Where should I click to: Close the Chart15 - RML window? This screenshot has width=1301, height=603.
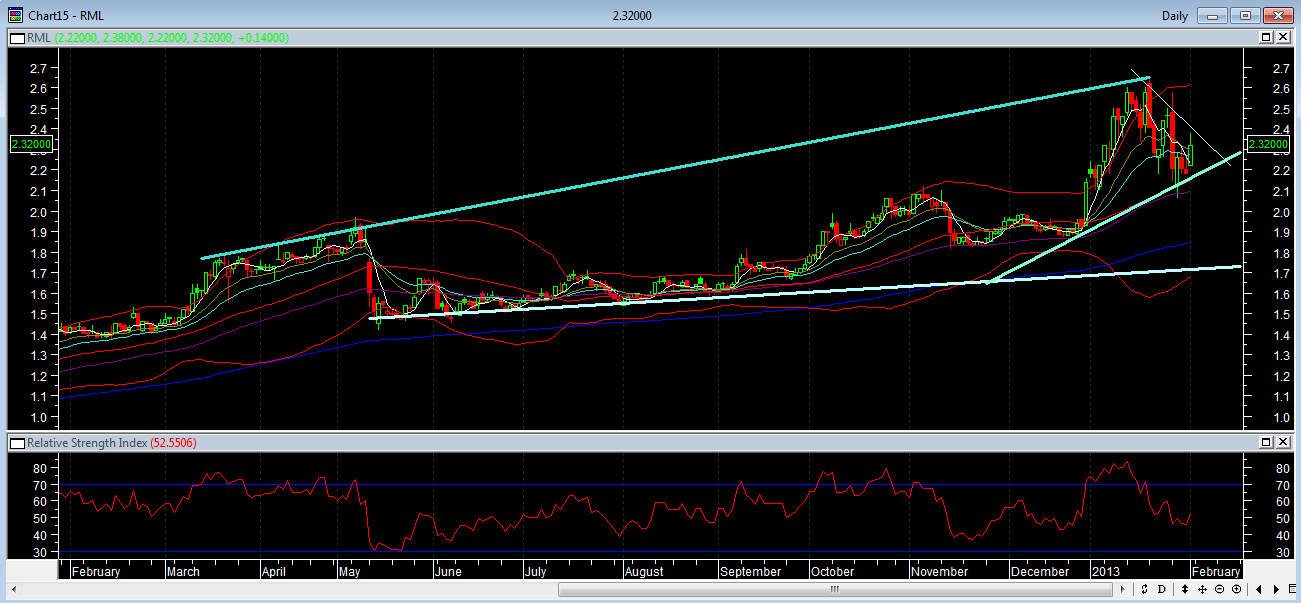point(1277,15)
